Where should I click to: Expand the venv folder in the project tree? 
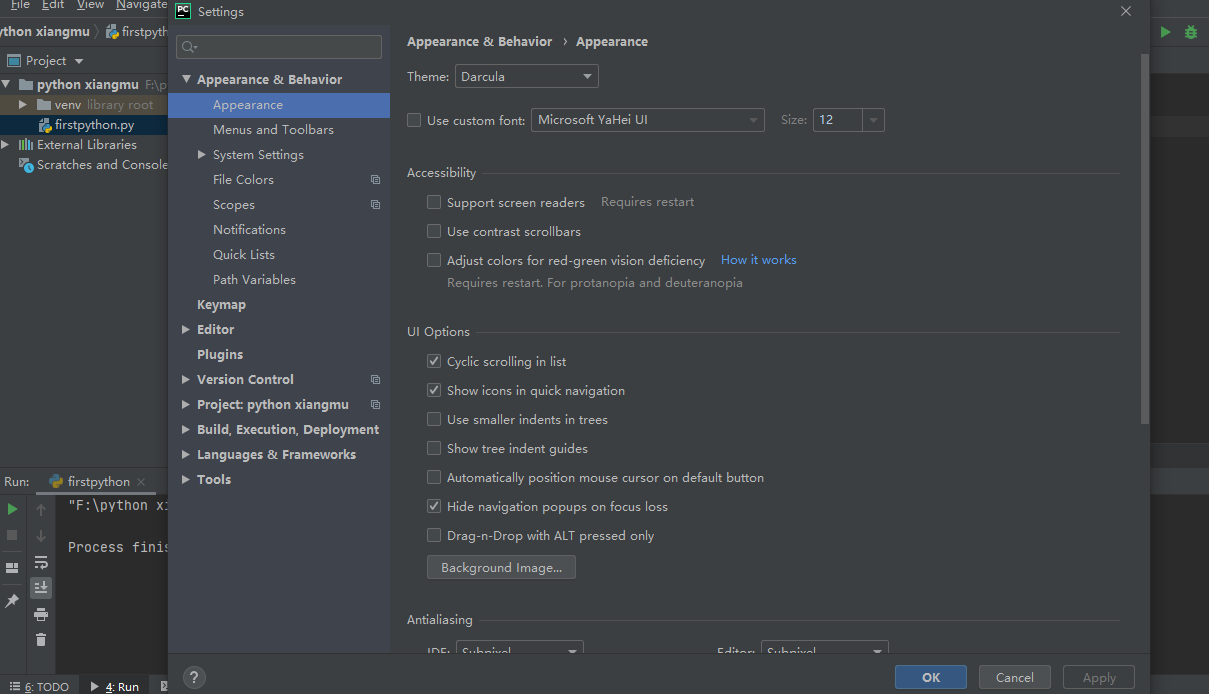click(23, 104)
